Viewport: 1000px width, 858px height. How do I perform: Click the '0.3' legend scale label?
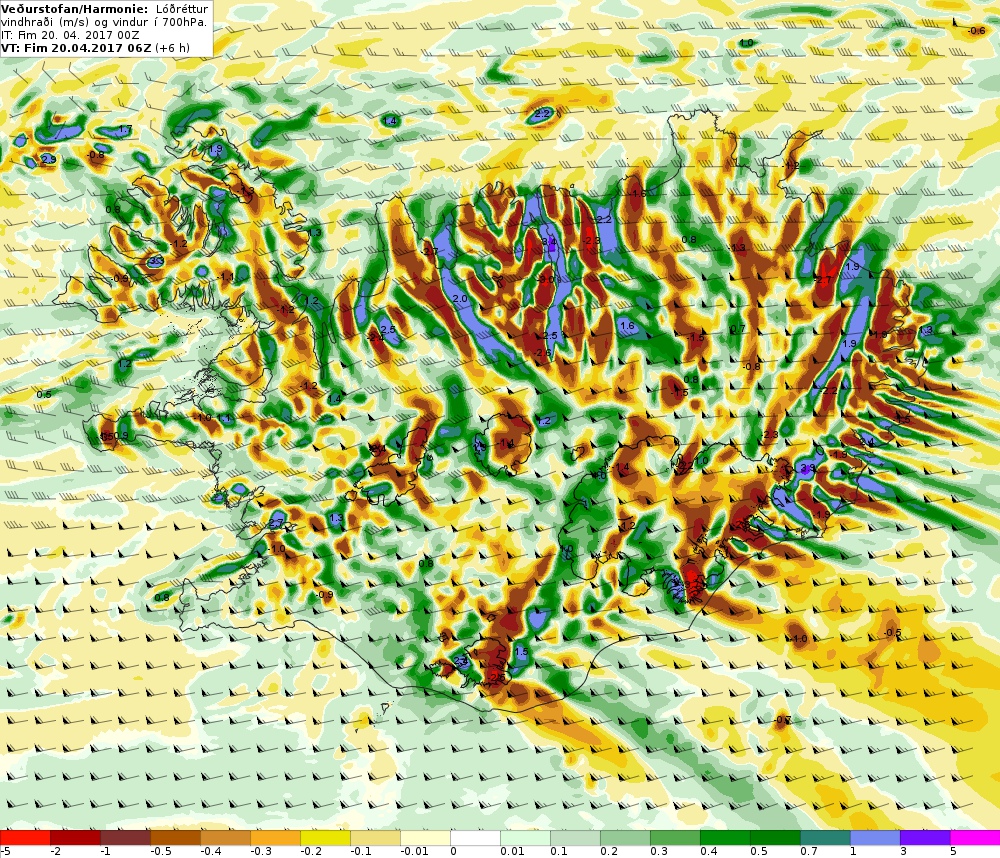(x=659, y=852)
